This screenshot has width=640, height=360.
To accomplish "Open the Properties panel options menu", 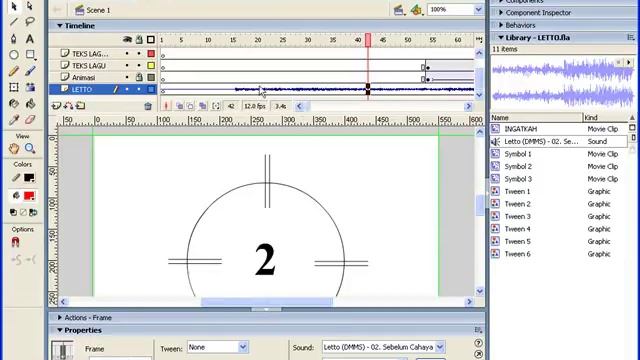I will (478, 330).
